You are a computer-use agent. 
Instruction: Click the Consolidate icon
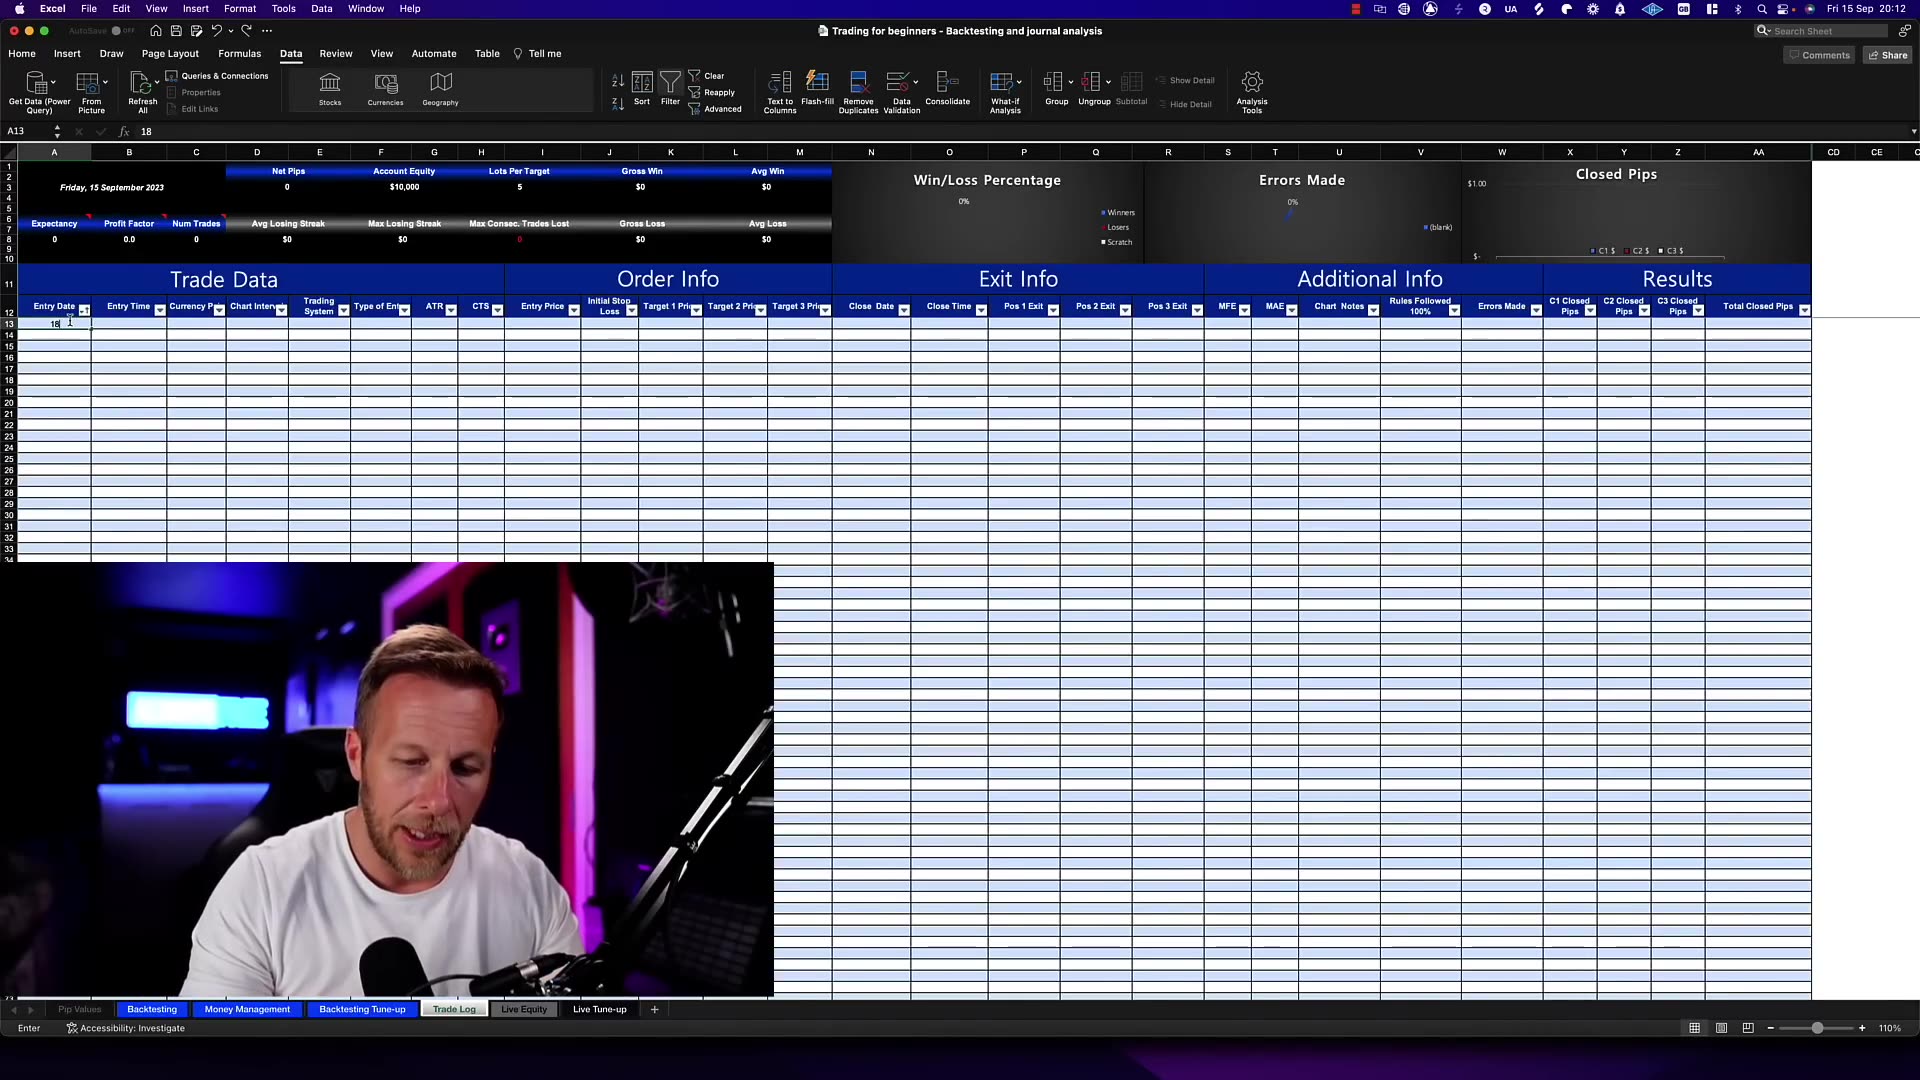click(x=947, y=82)
